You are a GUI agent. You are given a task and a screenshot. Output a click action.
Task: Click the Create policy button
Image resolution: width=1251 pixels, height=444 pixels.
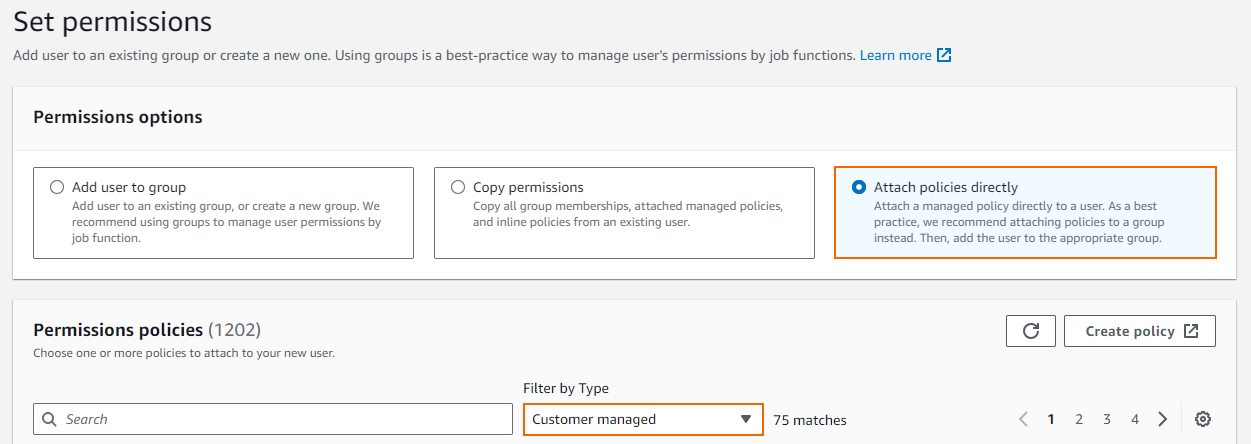1139,331
